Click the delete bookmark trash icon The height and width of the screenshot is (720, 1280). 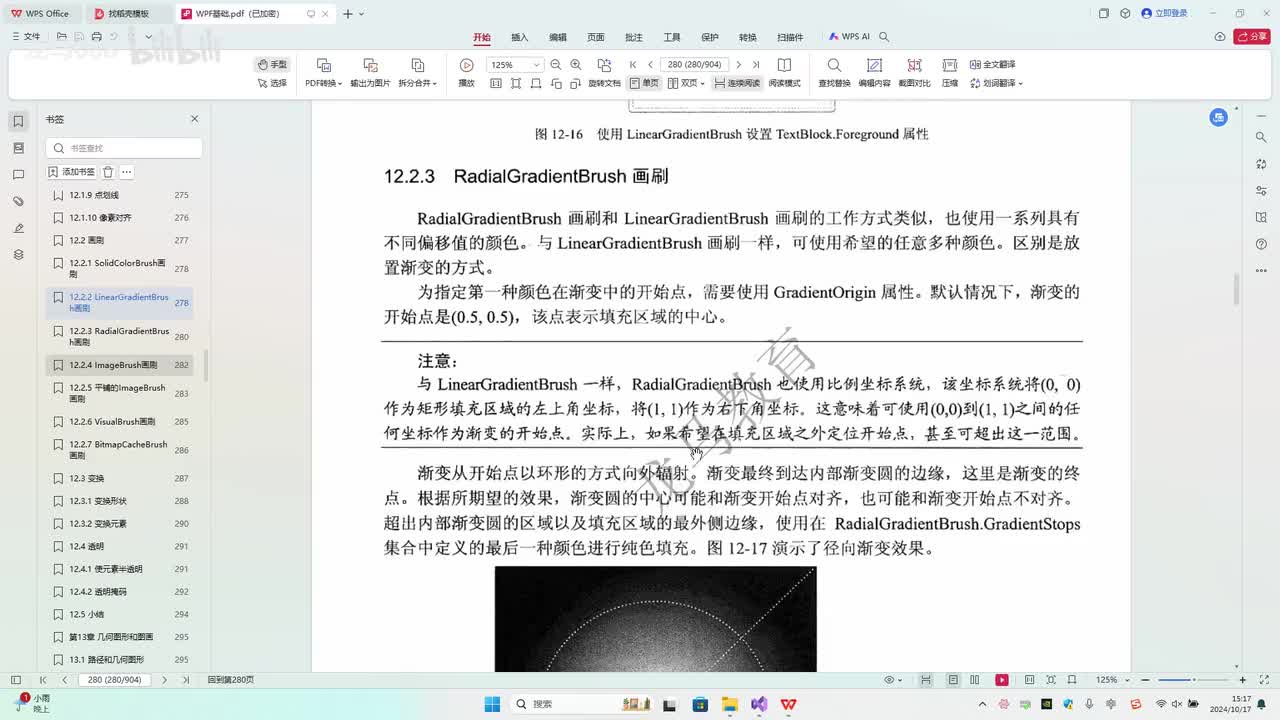pos(108,172)
